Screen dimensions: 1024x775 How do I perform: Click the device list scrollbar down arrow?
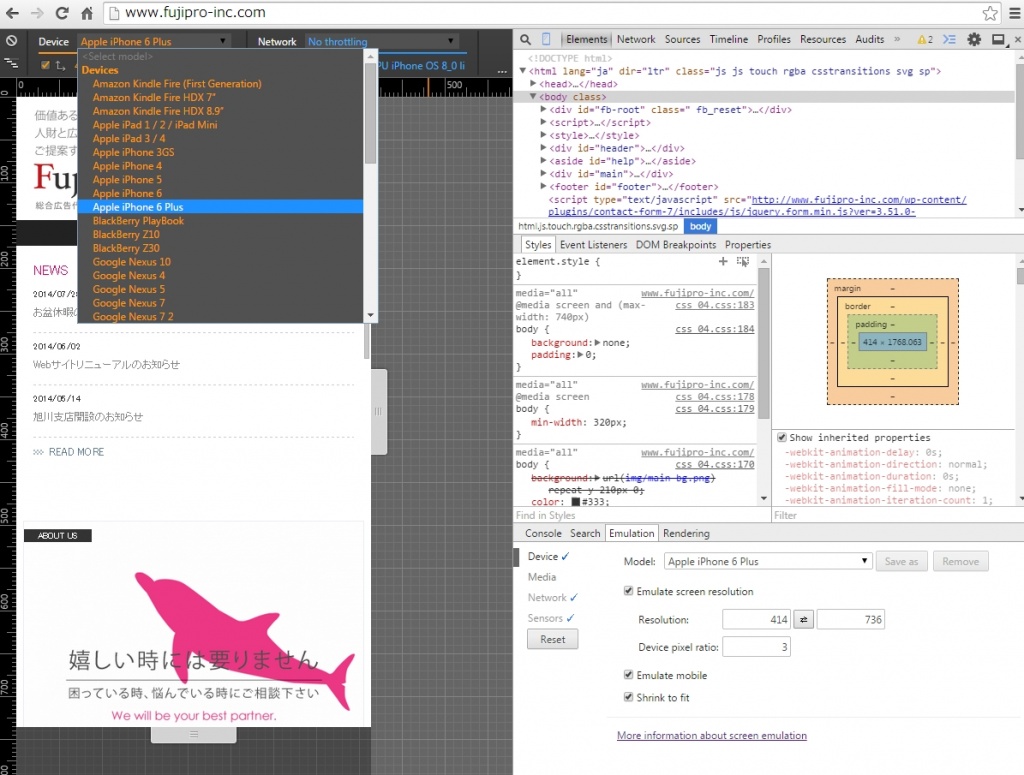coord(370,315)
